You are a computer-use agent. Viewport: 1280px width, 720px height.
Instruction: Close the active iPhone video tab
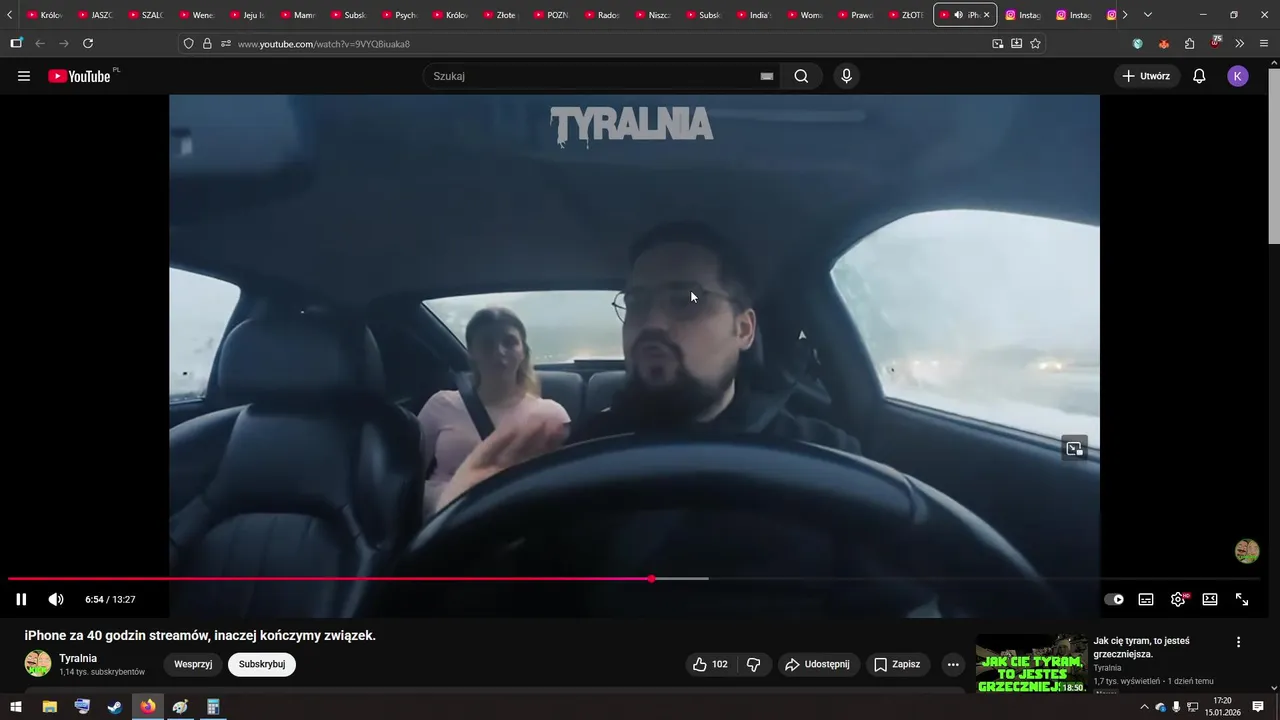click(986, 15)
